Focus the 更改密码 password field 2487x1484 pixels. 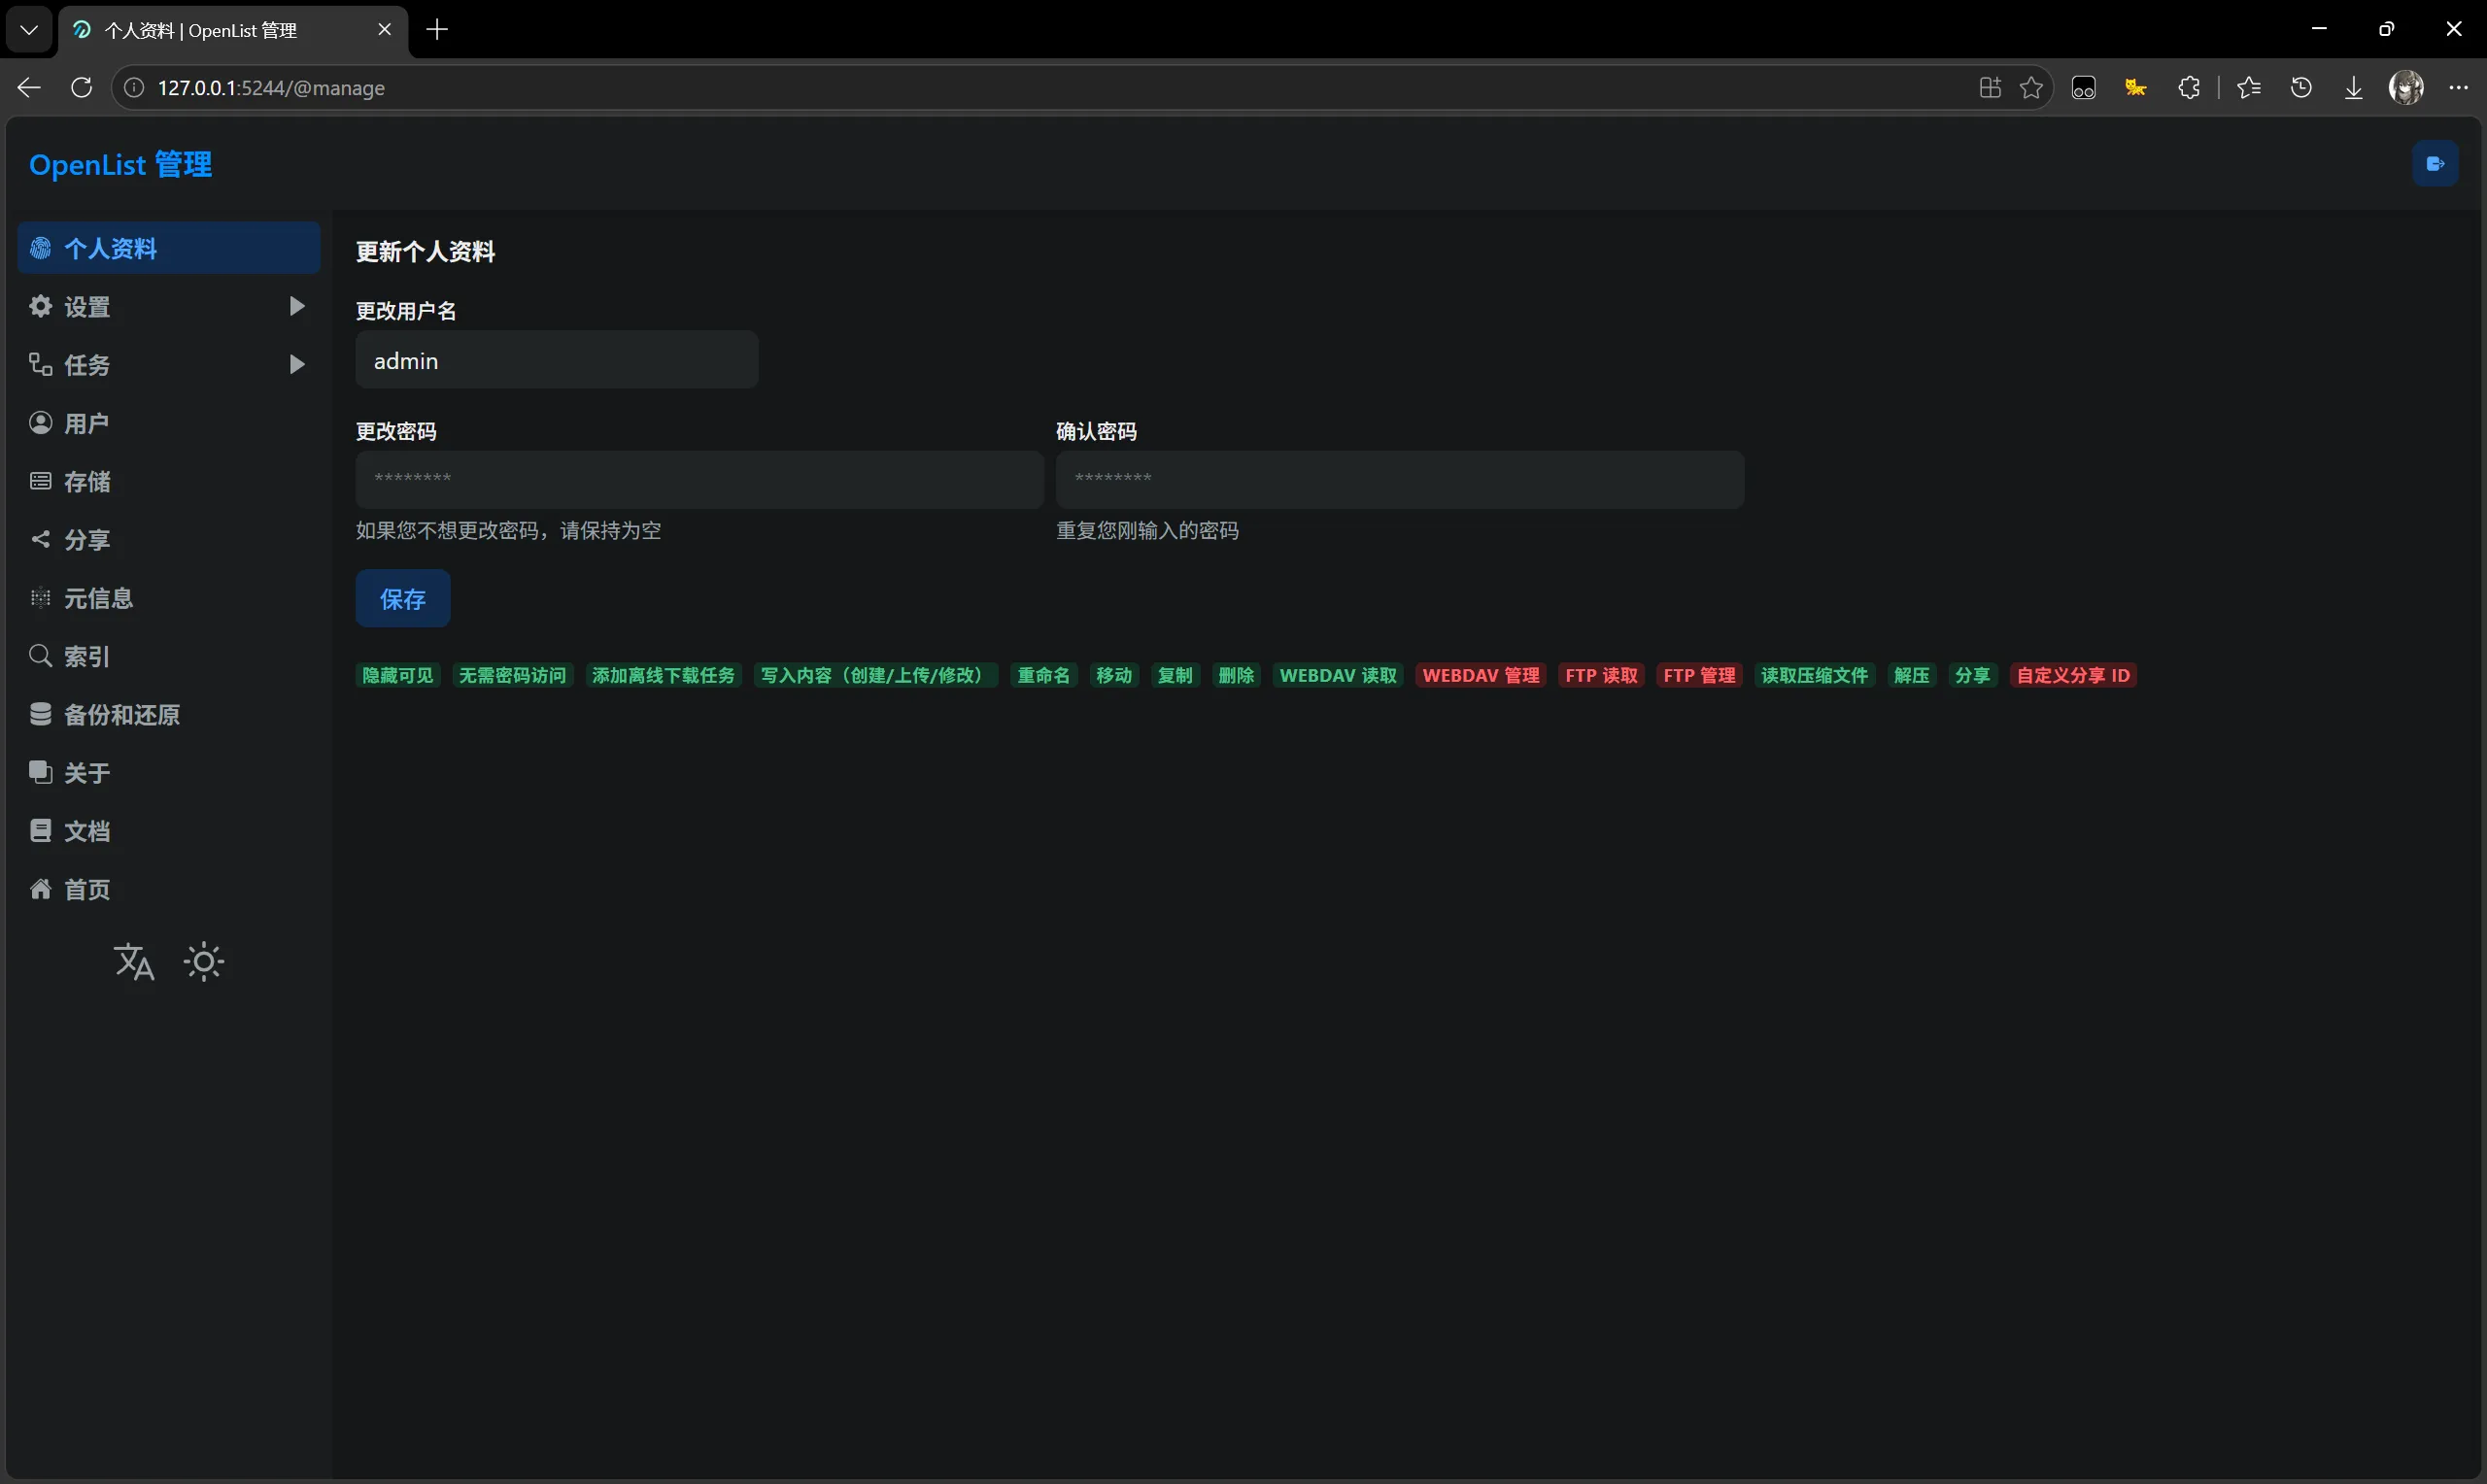point(700,480)
